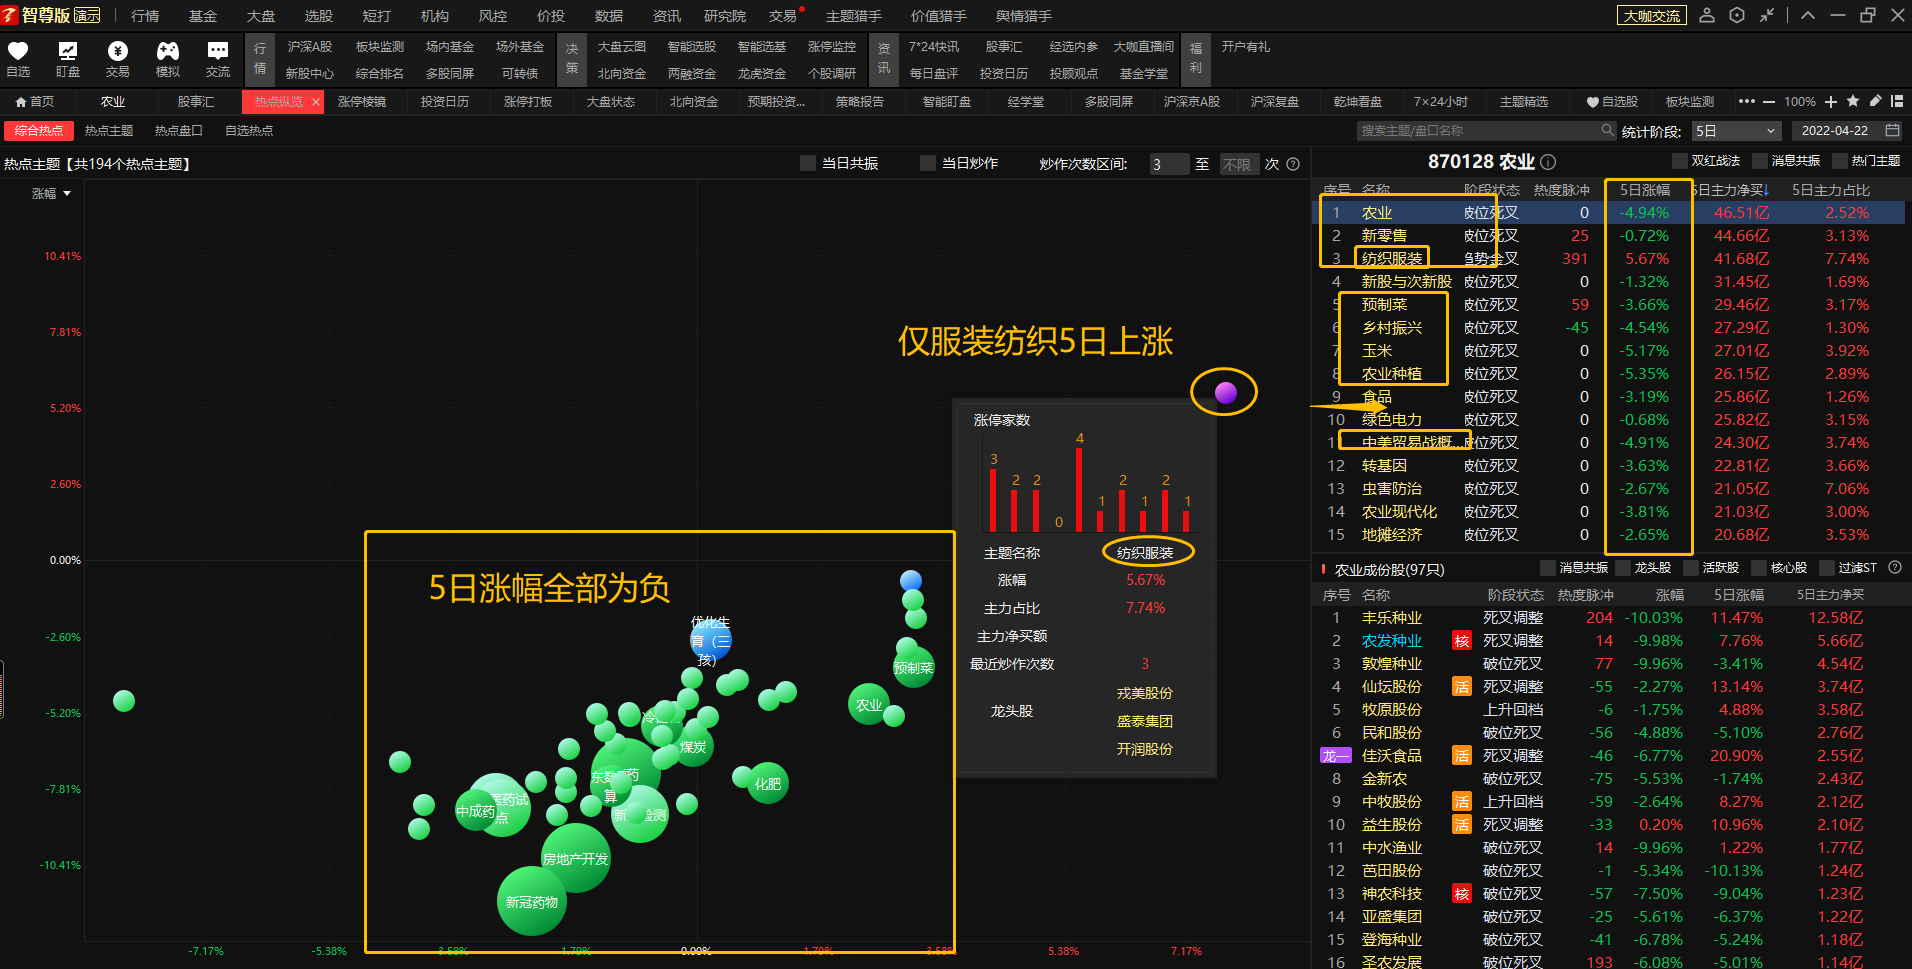This screenshot has height=969, width=1912.
Task: Toggle the 龙头股 checkbox in 农业成份股 panel
Action: (x=1623, y=568)
